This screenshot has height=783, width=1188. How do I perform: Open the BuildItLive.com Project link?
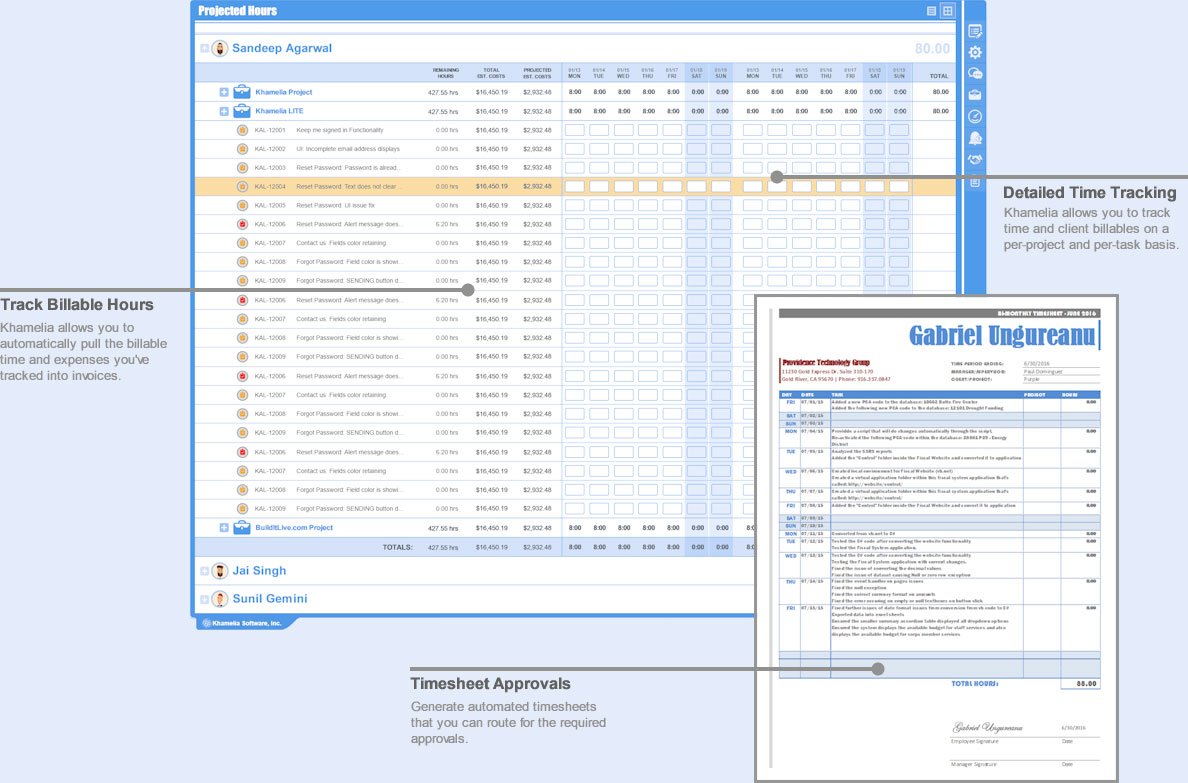point(294,528)
